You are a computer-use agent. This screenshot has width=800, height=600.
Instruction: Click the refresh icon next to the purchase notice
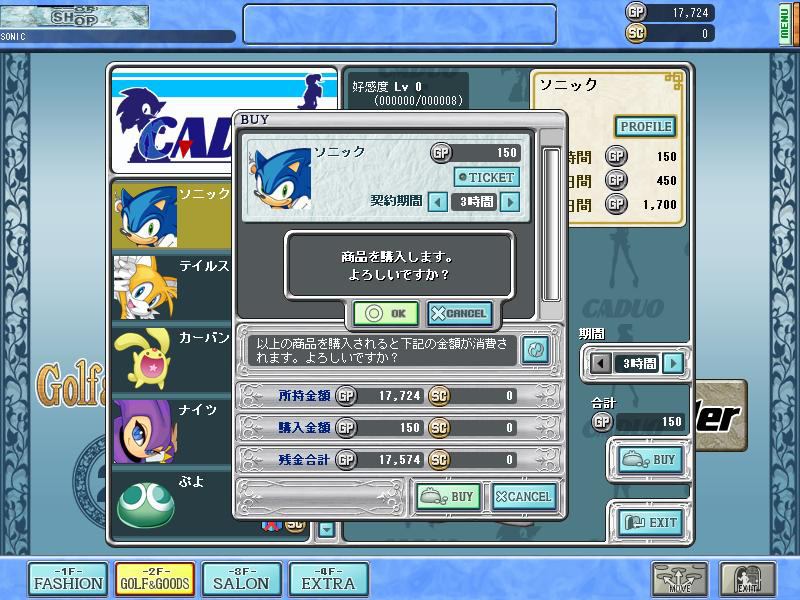point(536,350)
